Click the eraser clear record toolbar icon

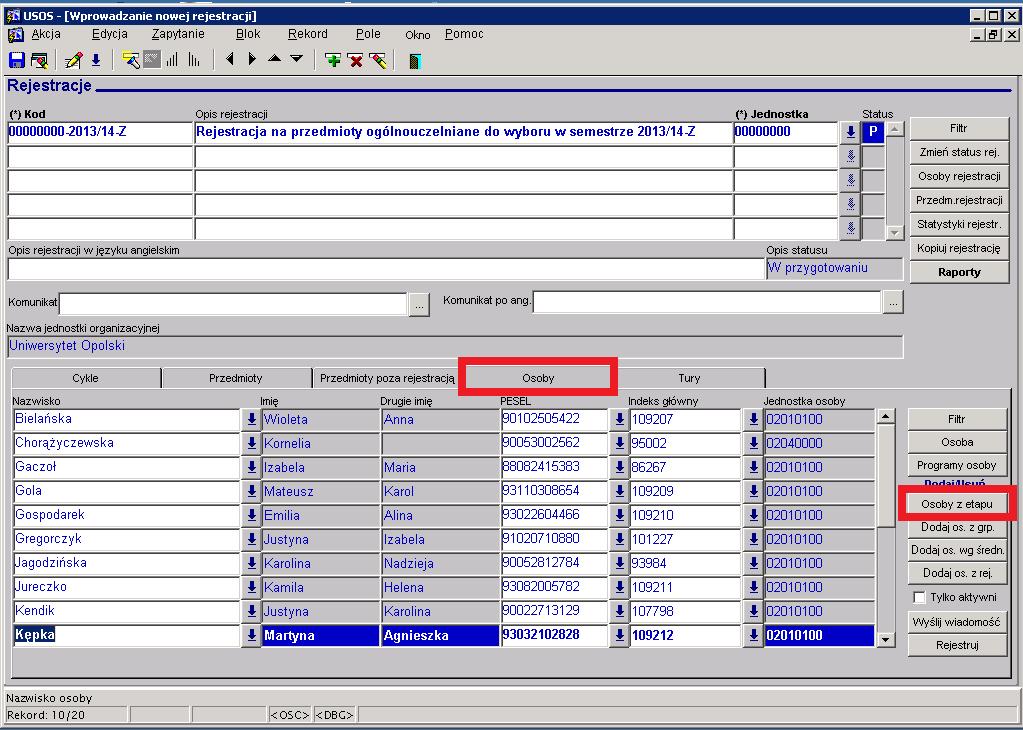click(x=378, y=61)
